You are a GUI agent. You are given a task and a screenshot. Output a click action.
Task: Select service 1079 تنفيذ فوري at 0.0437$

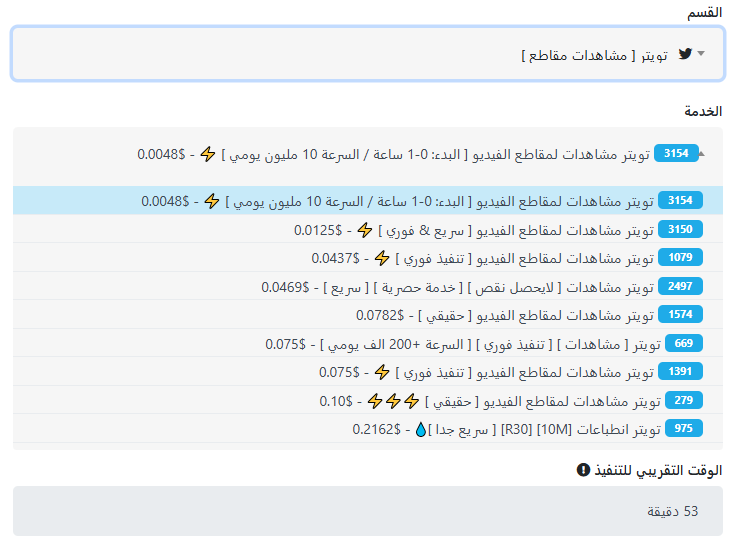[x=368, y=258]
